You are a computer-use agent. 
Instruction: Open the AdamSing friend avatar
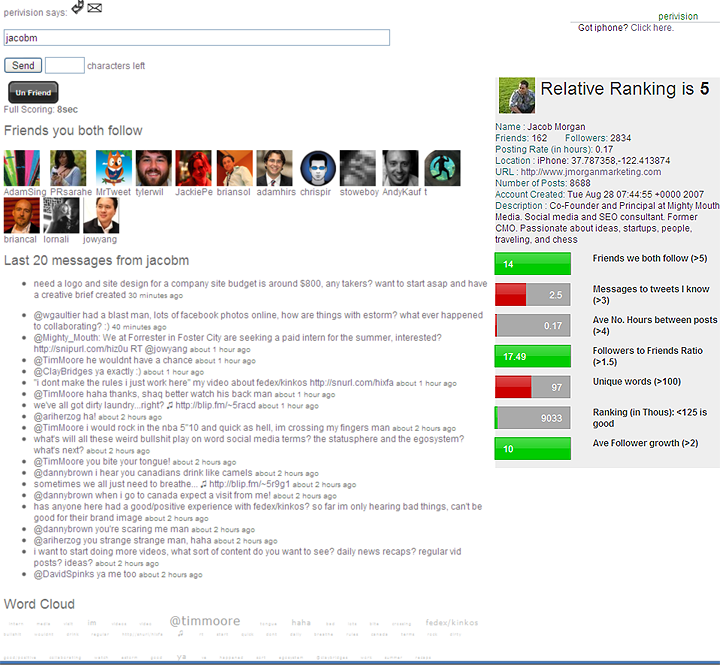tap(22, 168)
